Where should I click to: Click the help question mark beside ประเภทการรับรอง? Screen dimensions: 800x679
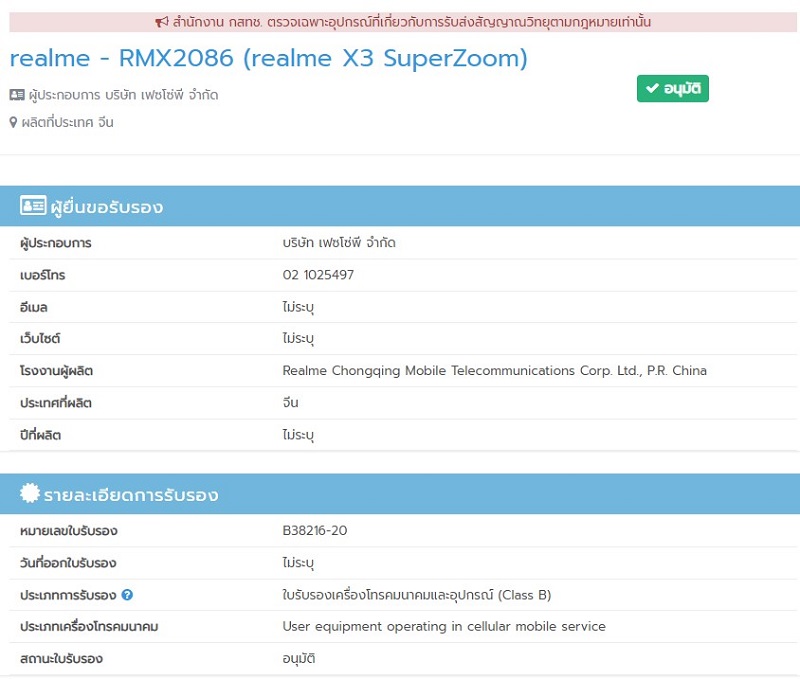coord(127,595)
